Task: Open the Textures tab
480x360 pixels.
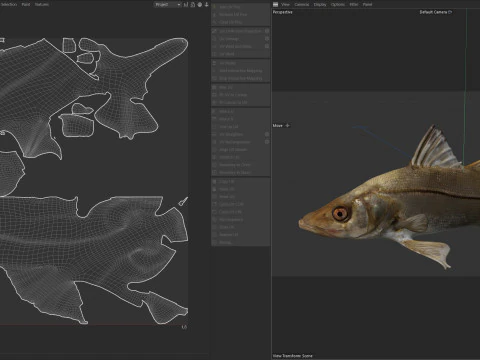Action: pyautogui.click(x=42, y=4)
